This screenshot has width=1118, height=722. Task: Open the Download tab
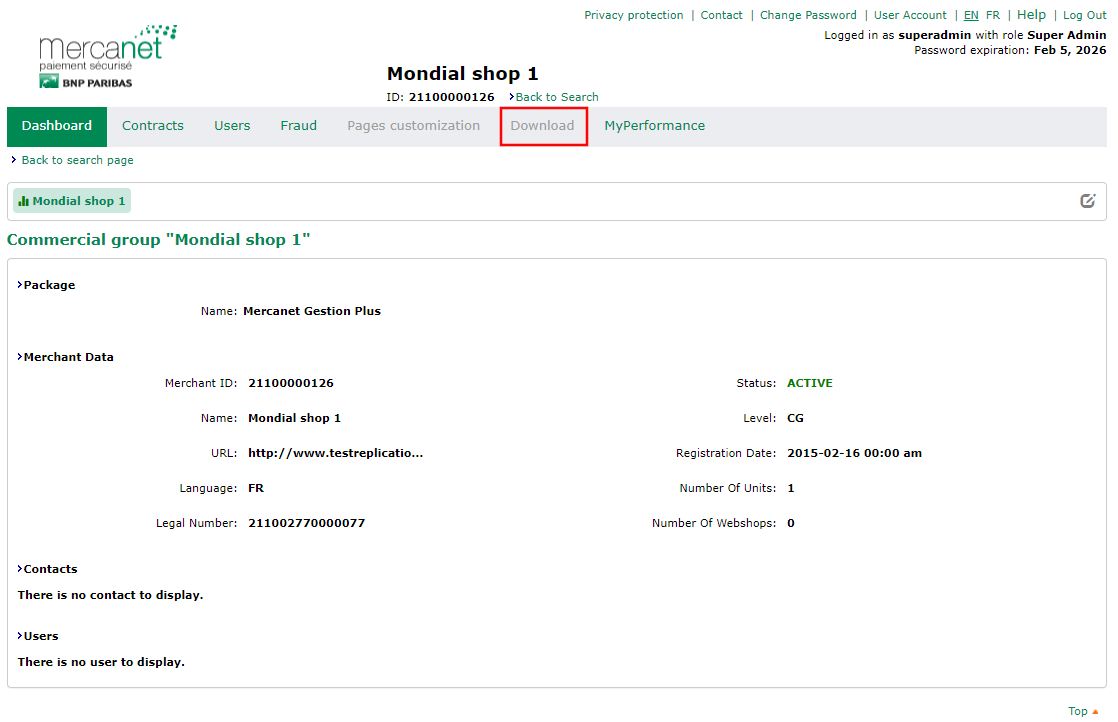click(543, 126)
